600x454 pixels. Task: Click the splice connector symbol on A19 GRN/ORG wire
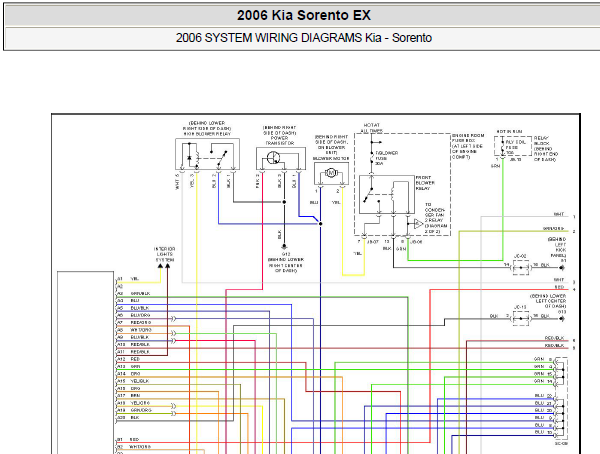(x=173, y=413)
